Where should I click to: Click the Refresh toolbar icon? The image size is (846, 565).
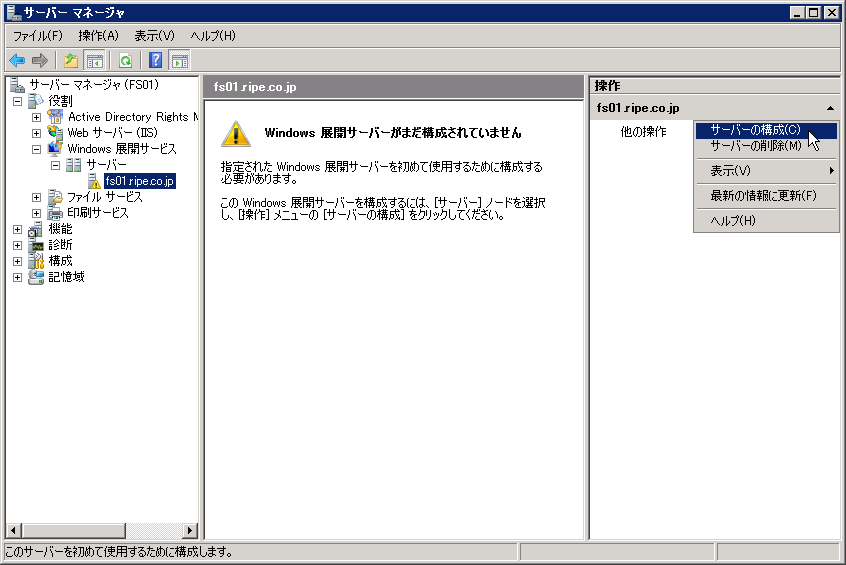(126, 60)
